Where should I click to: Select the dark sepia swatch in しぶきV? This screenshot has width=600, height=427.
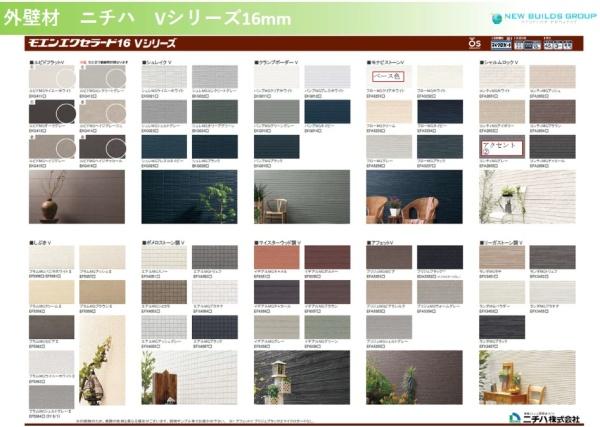point(52,327)
